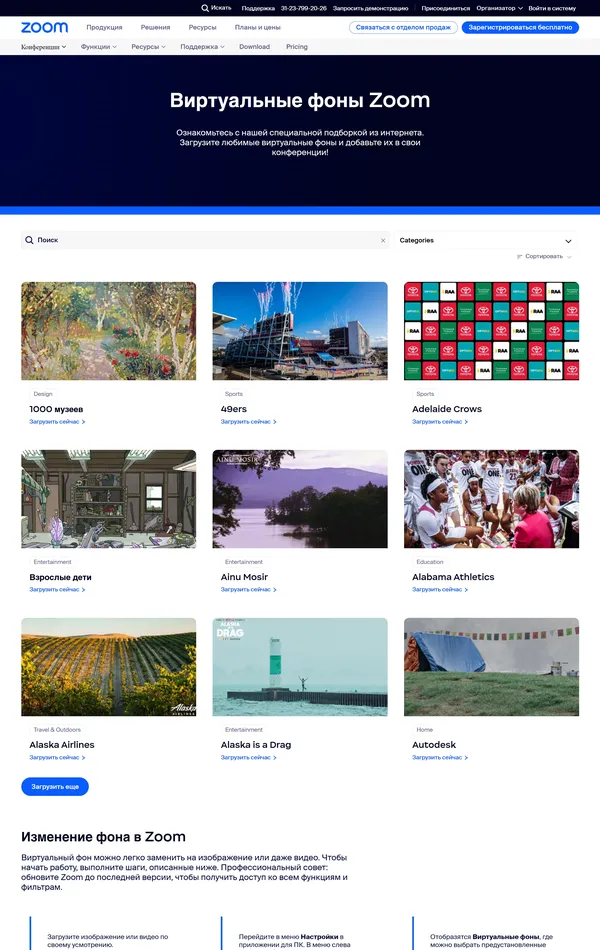The height and width of the screenshot is (950, 600).
Task: Open the Взрослые дети workshop thumbnail
Action: pos(108,499)
